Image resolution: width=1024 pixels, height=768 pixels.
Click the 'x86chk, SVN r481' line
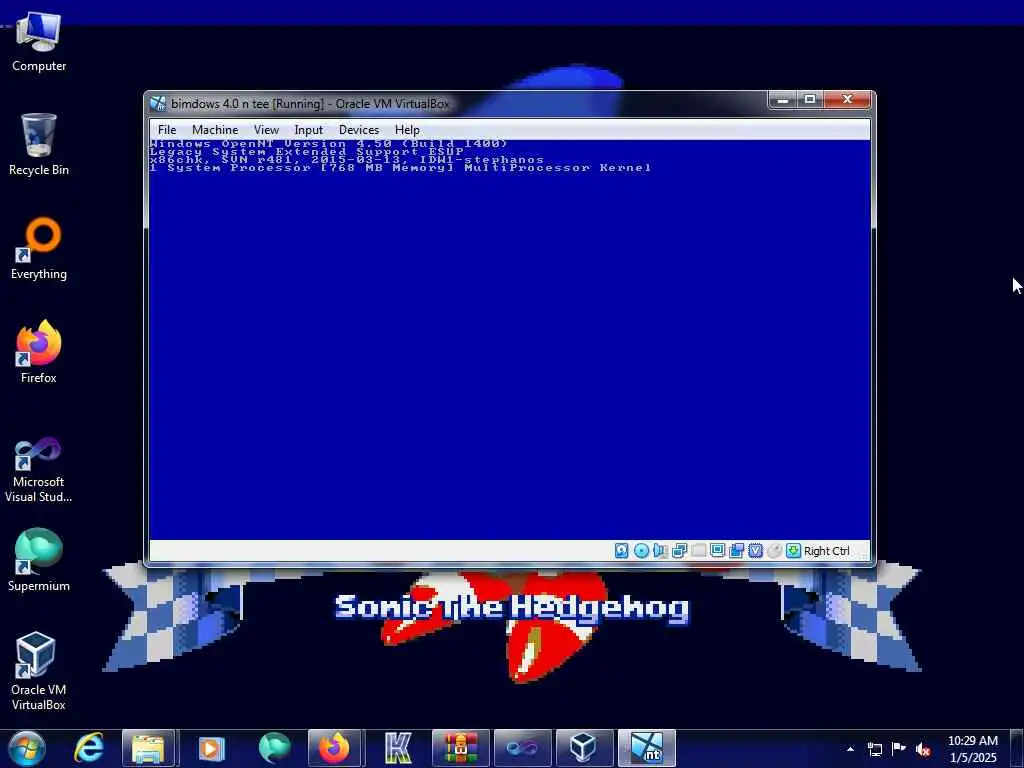[347, 159]
